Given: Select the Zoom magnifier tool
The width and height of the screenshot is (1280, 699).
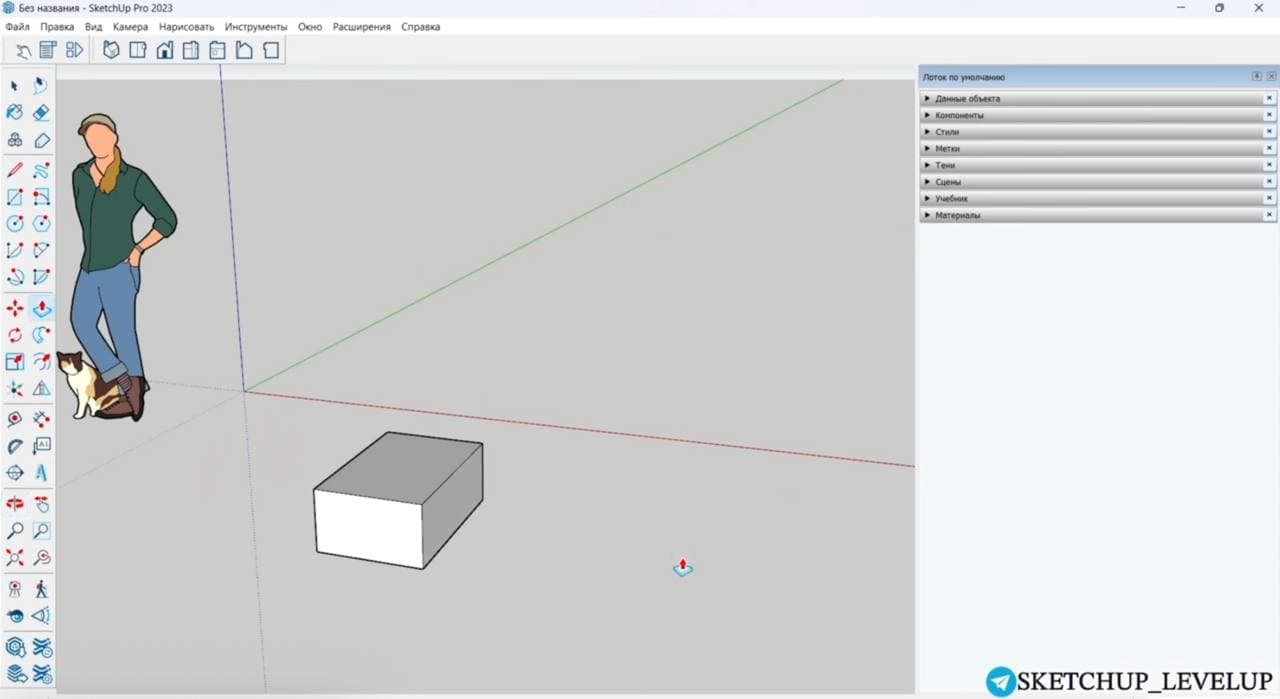Looking at the screenshot, I should [15, 531].
